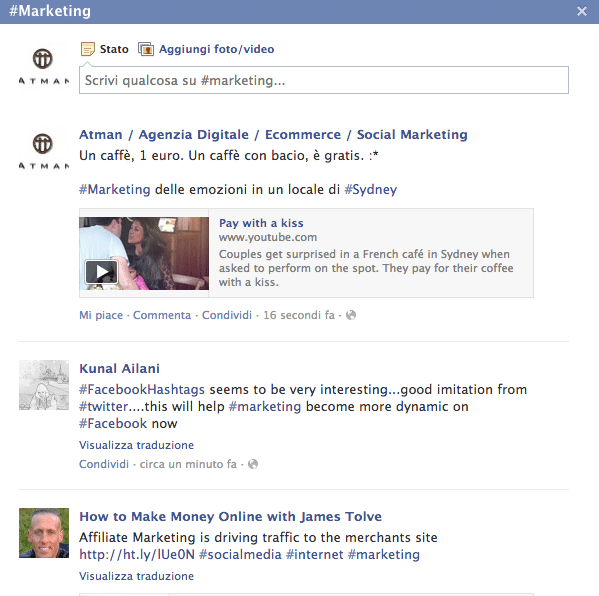Viewport: 599px width, 596px height.
Task: Select the Stato tab
Action: pyautogui.click(x=114, y=49)
